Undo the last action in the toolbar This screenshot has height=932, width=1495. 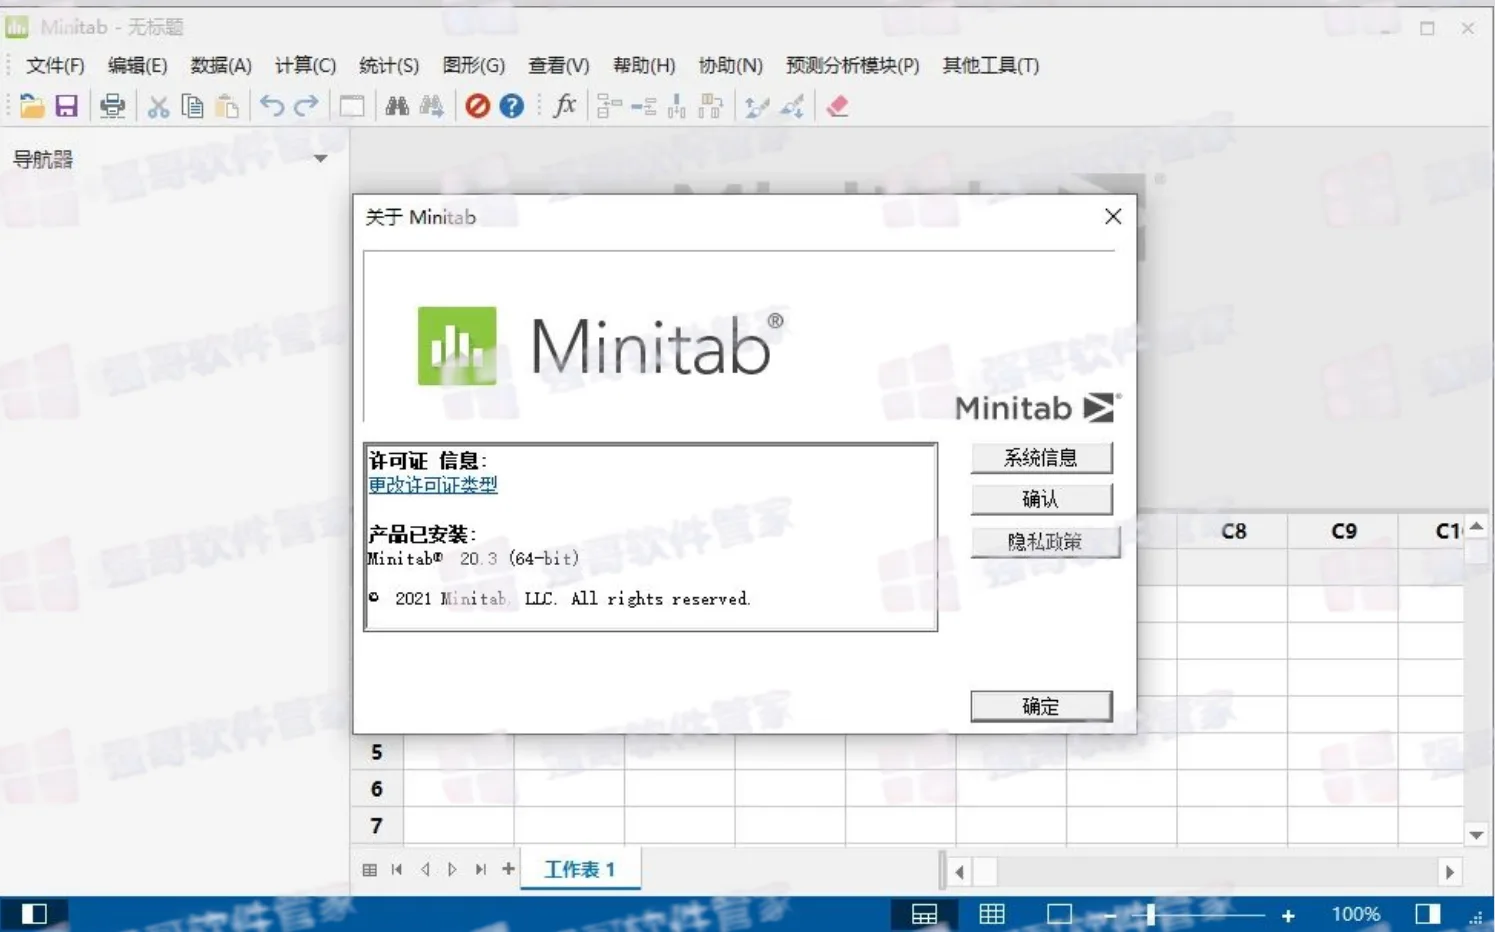pos(272,106)
